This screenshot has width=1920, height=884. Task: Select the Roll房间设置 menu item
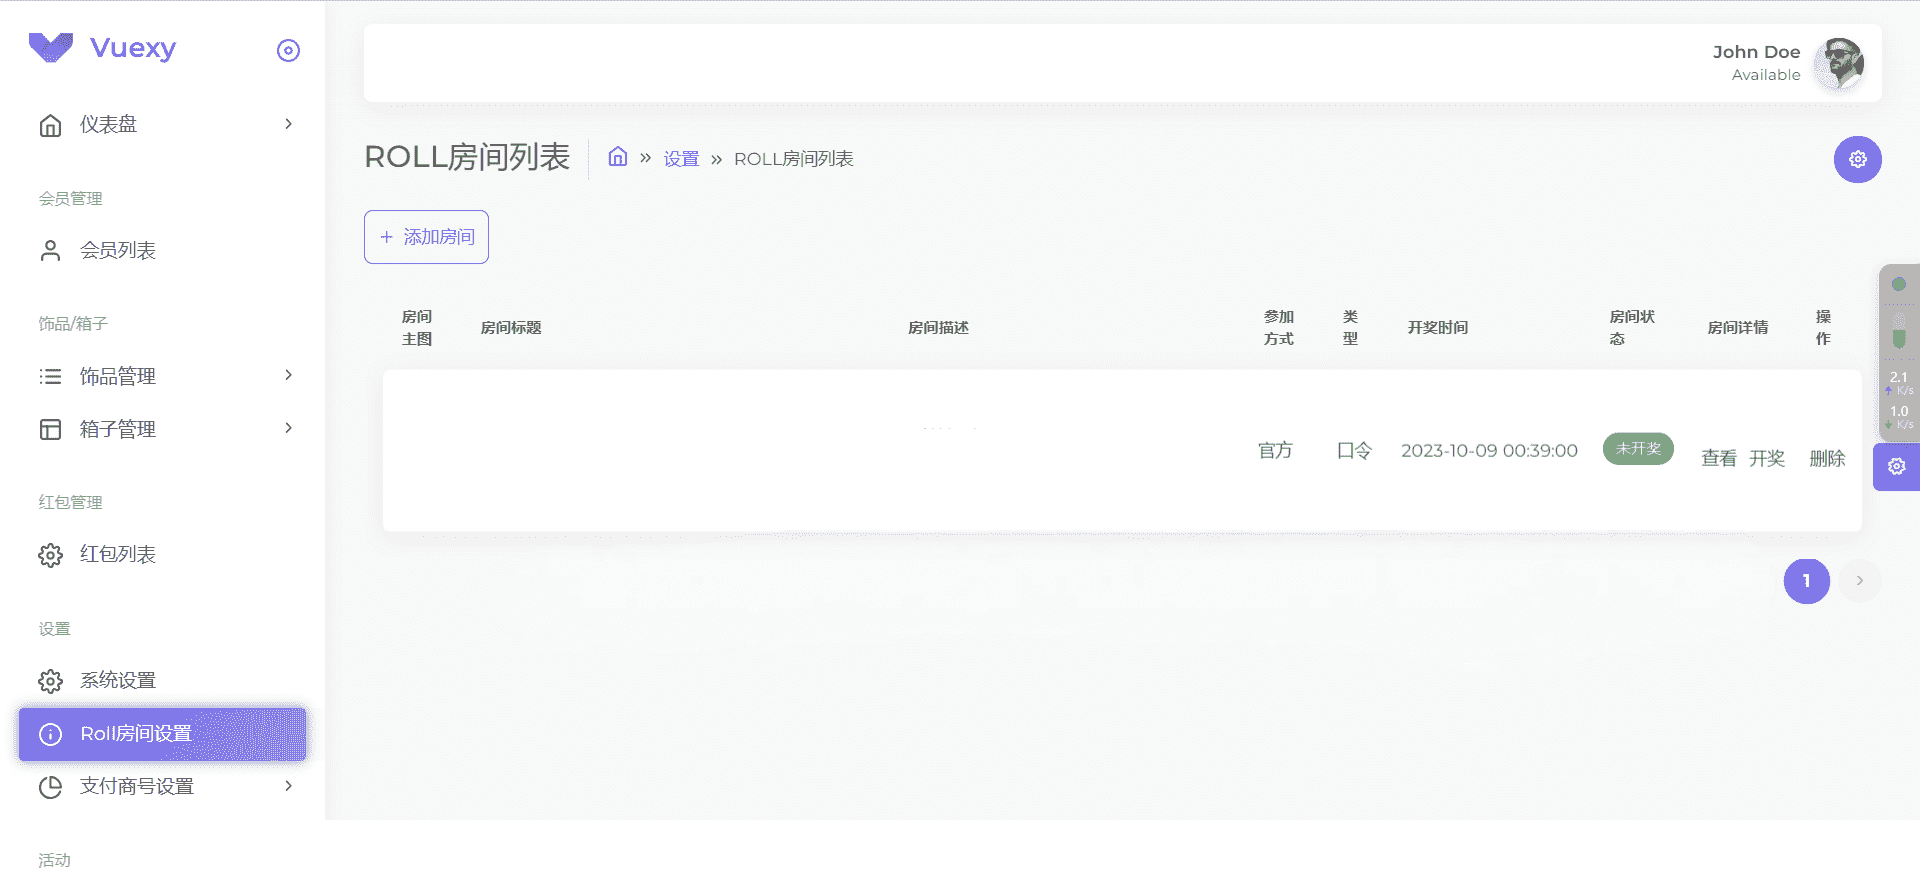point(162,734)
